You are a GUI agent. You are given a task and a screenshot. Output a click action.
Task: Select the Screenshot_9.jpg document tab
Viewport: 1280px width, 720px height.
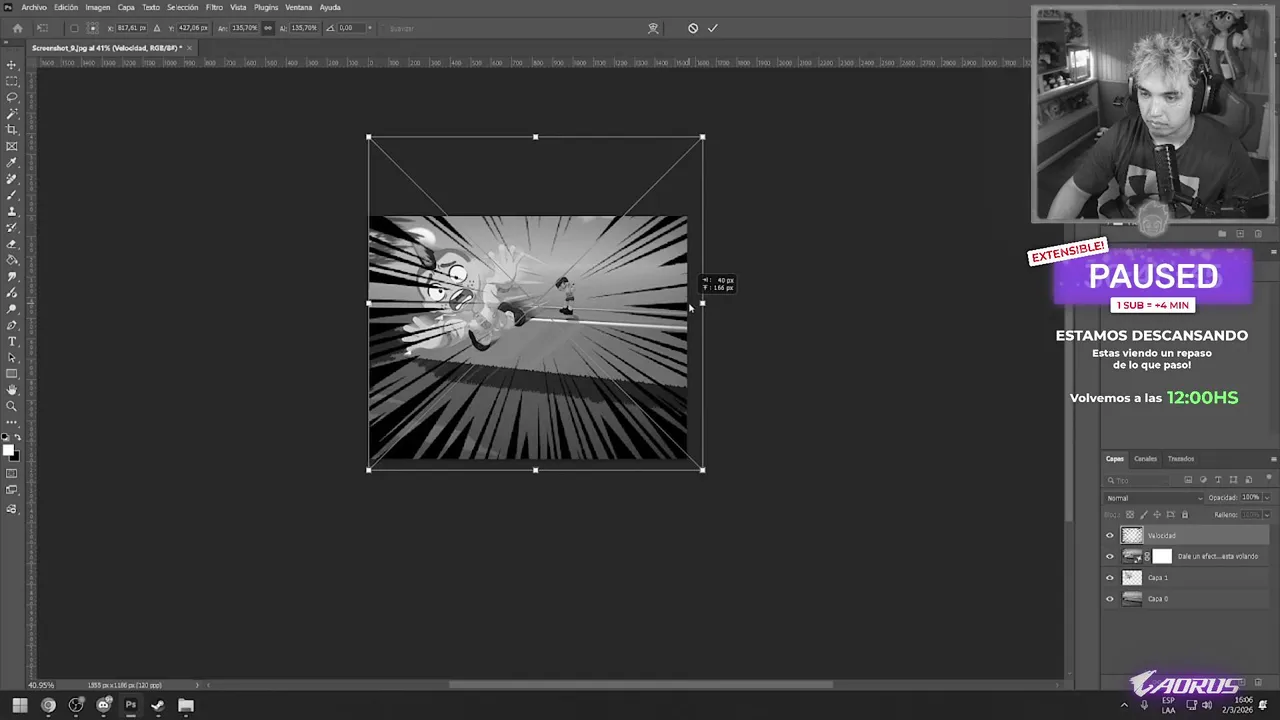click(106, 48)
